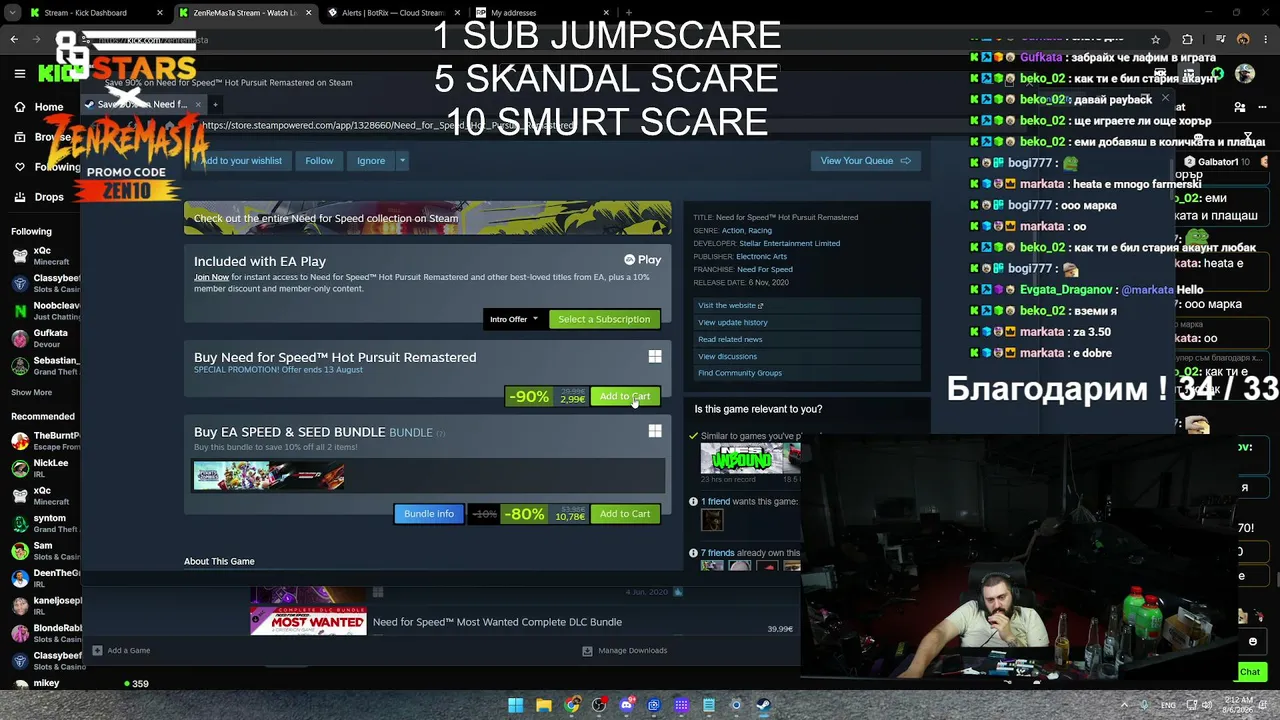Viewport: 1280px width, 720px height.
Task: Open View Your Queue
Action: [865, 161]
